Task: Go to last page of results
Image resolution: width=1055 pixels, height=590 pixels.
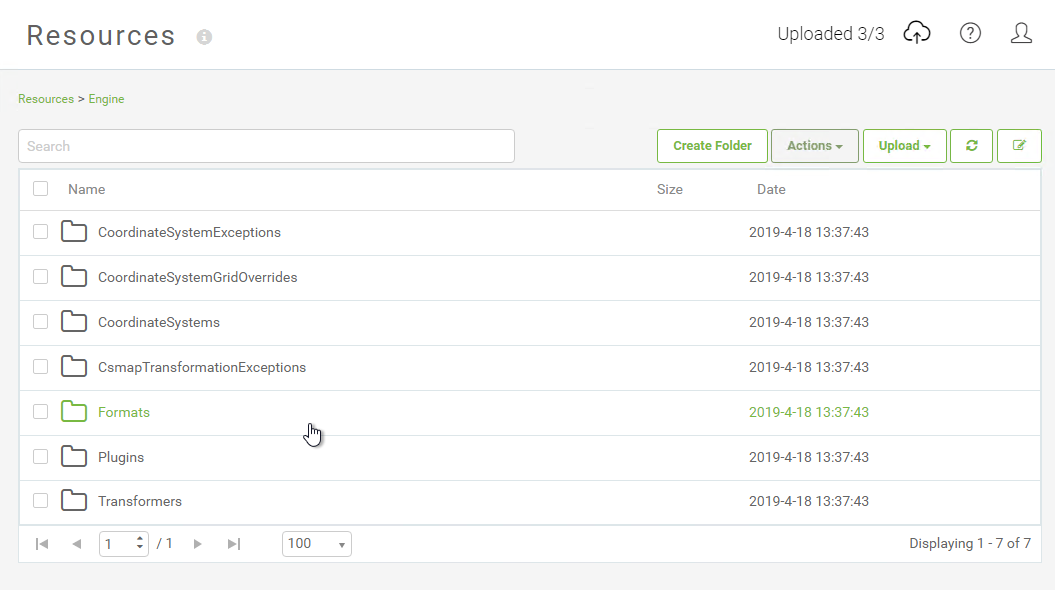Action: pyautogui.click(x=233, y=544)
